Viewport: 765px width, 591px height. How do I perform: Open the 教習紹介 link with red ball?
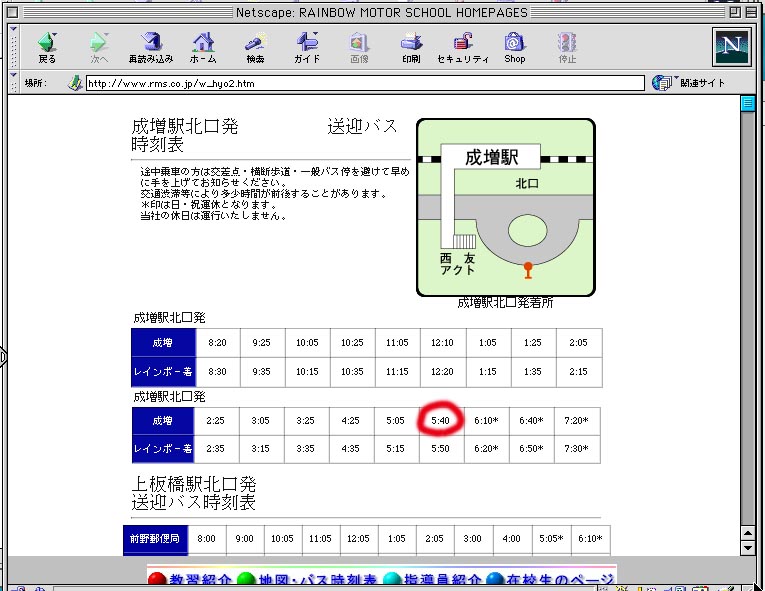pos(190,580)
